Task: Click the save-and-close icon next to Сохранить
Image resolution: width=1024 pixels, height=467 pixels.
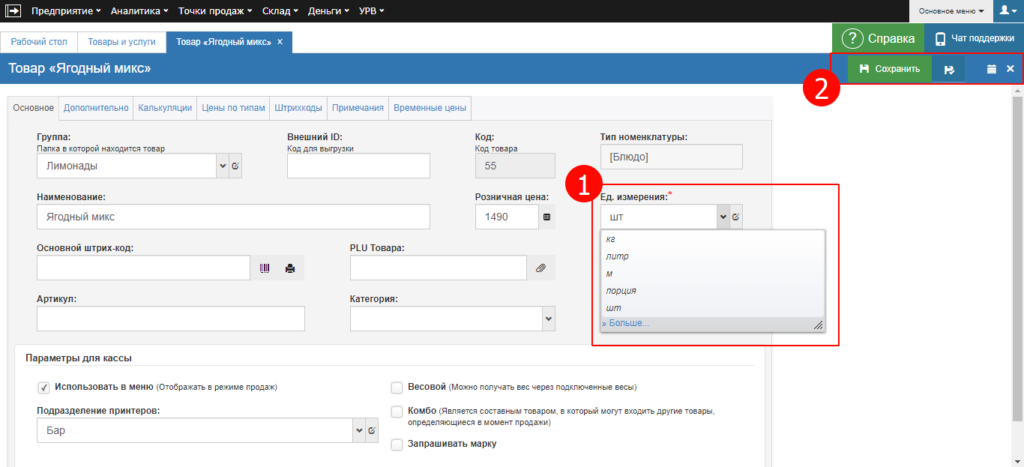Action: [x=949, y=69]
